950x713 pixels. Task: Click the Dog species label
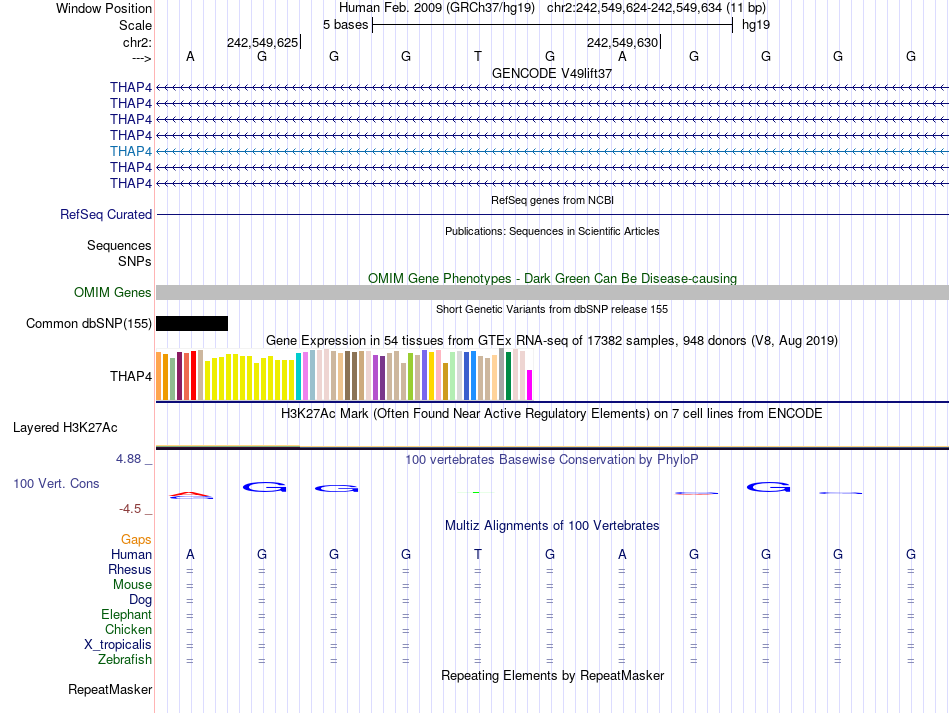pyautogui.click(x=141, y=600)
